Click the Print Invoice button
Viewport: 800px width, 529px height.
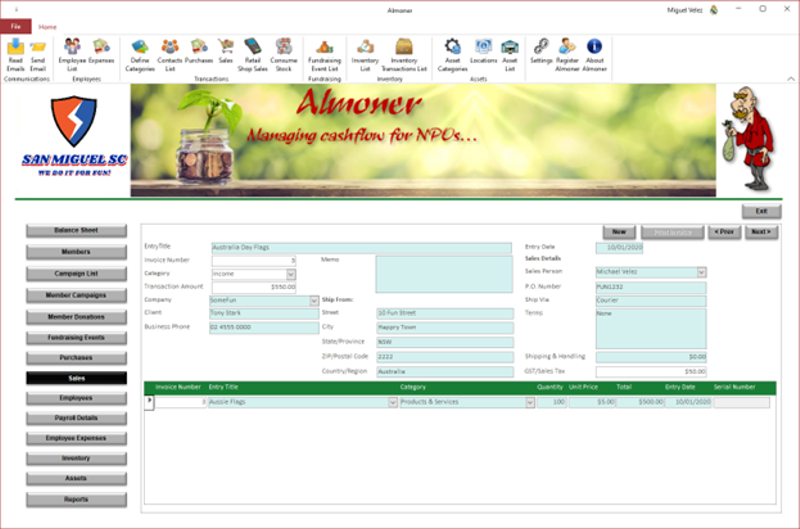point(672,233)
